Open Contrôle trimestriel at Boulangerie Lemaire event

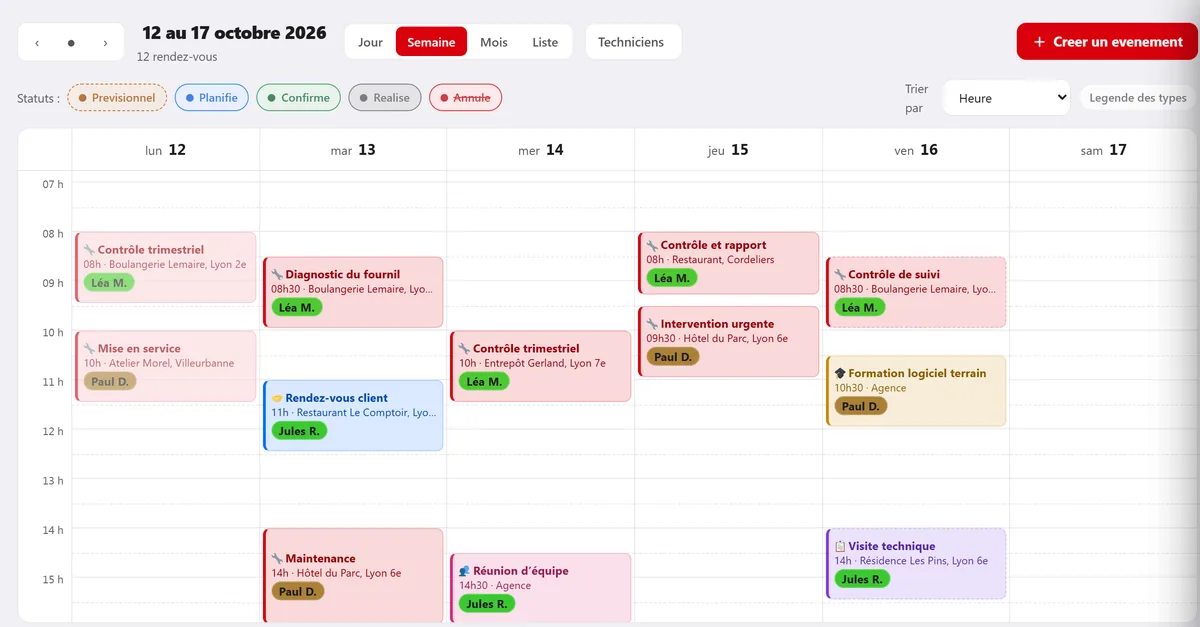click(x=166, y=267)
